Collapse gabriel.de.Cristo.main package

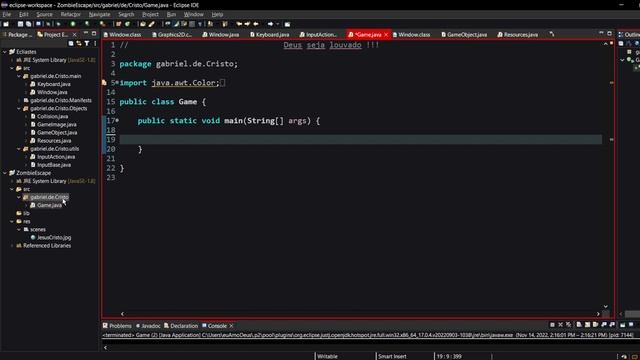click(19, 76)
